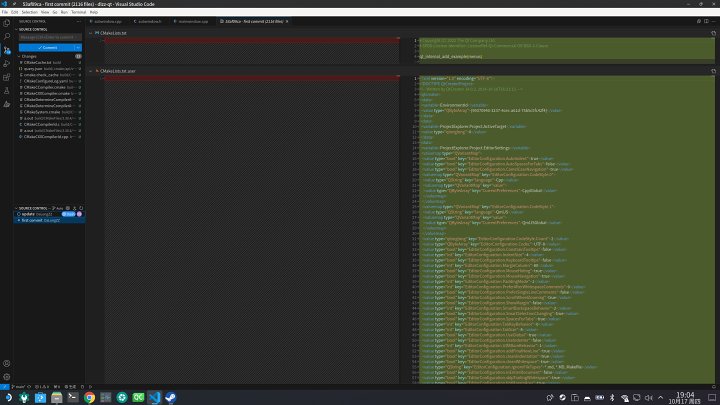
Task: Launch Google Chrome from the taskbar
Action: tap(89, 397)
